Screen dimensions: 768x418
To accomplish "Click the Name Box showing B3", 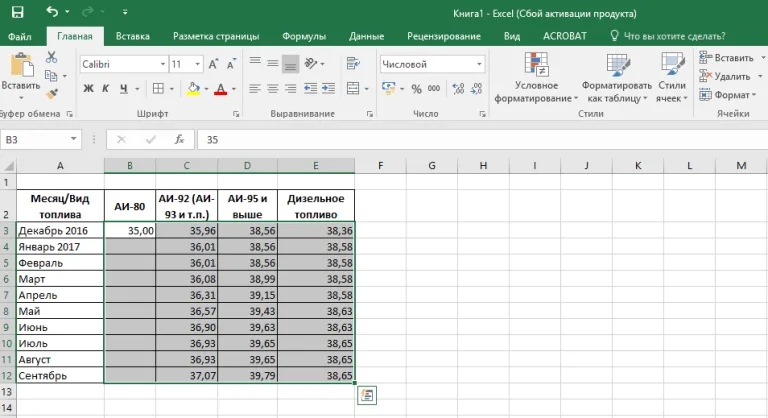I will [x=41, y=140].
